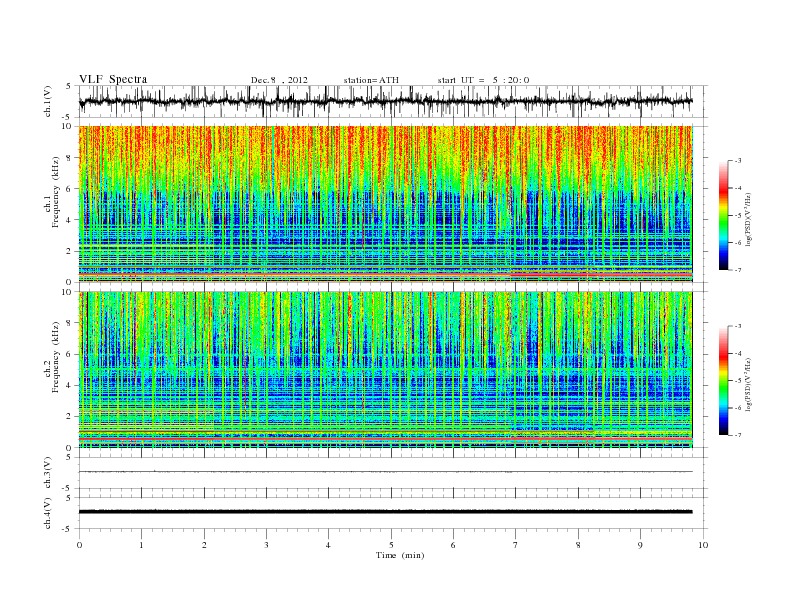Click the 'Time (min)' x-axis label
Image resolution: width=792 pixels, height=612 pixels.
[x=400, y=555]
